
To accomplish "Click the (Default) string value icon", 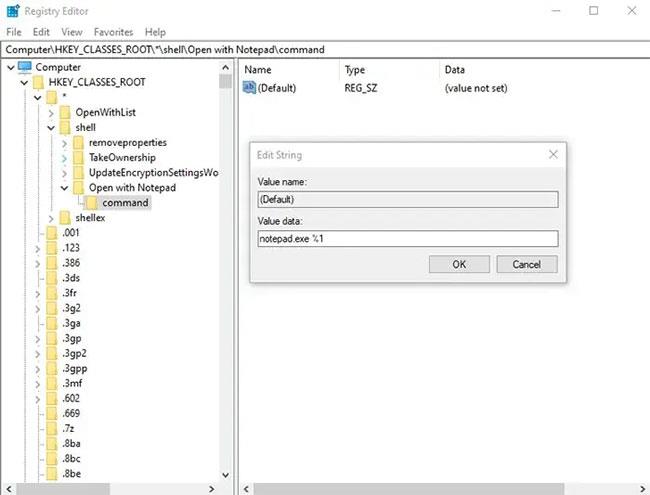I will coord(249,88).
